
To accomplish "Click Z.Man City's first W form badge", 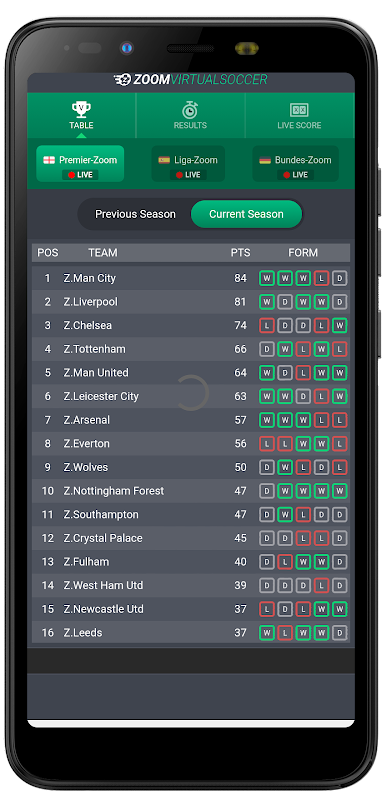I will click(267, 278).
